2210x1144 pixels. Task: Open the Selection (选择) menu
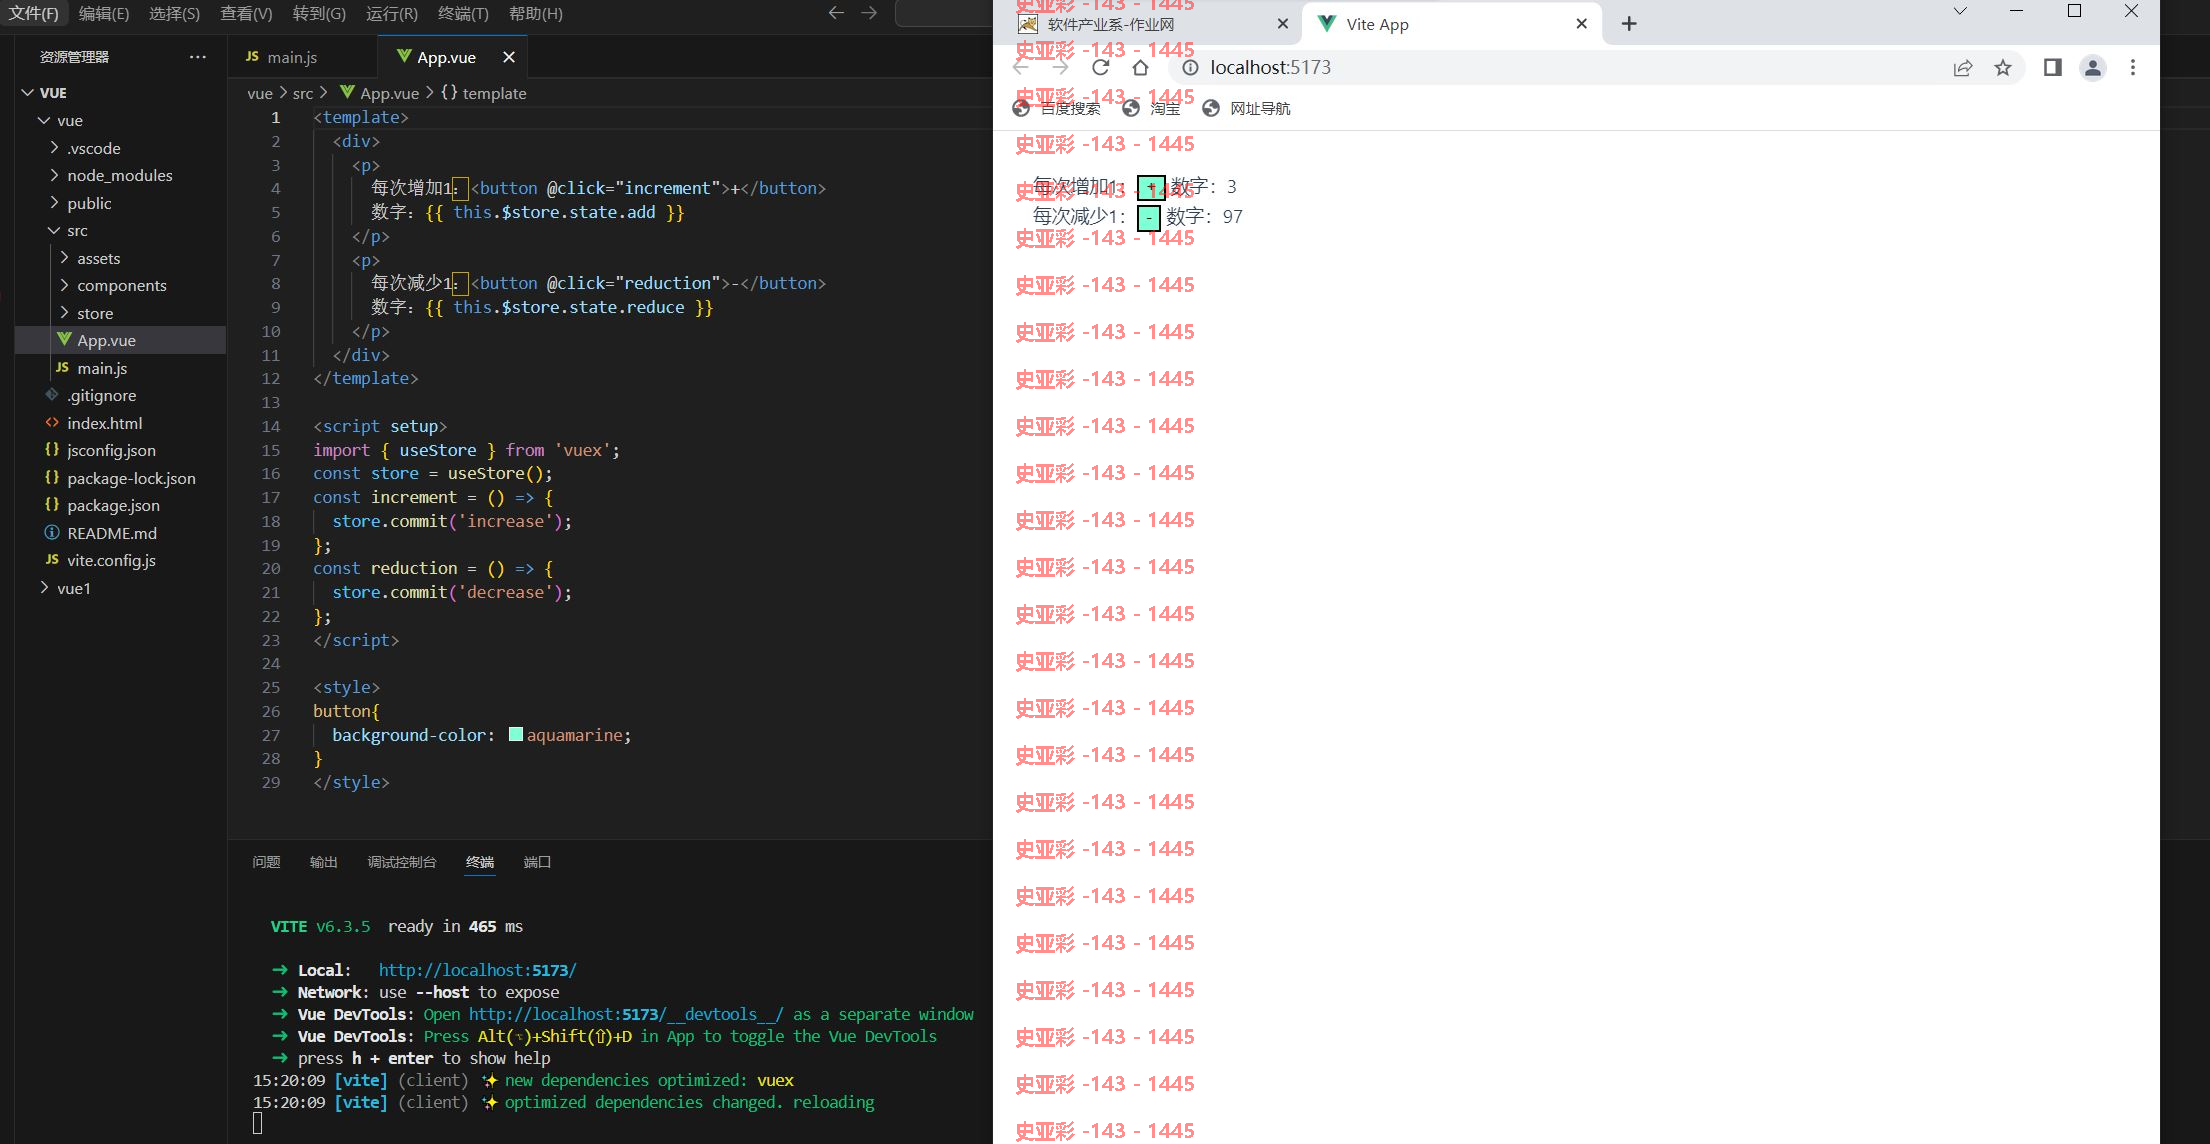tap(174, 13)
